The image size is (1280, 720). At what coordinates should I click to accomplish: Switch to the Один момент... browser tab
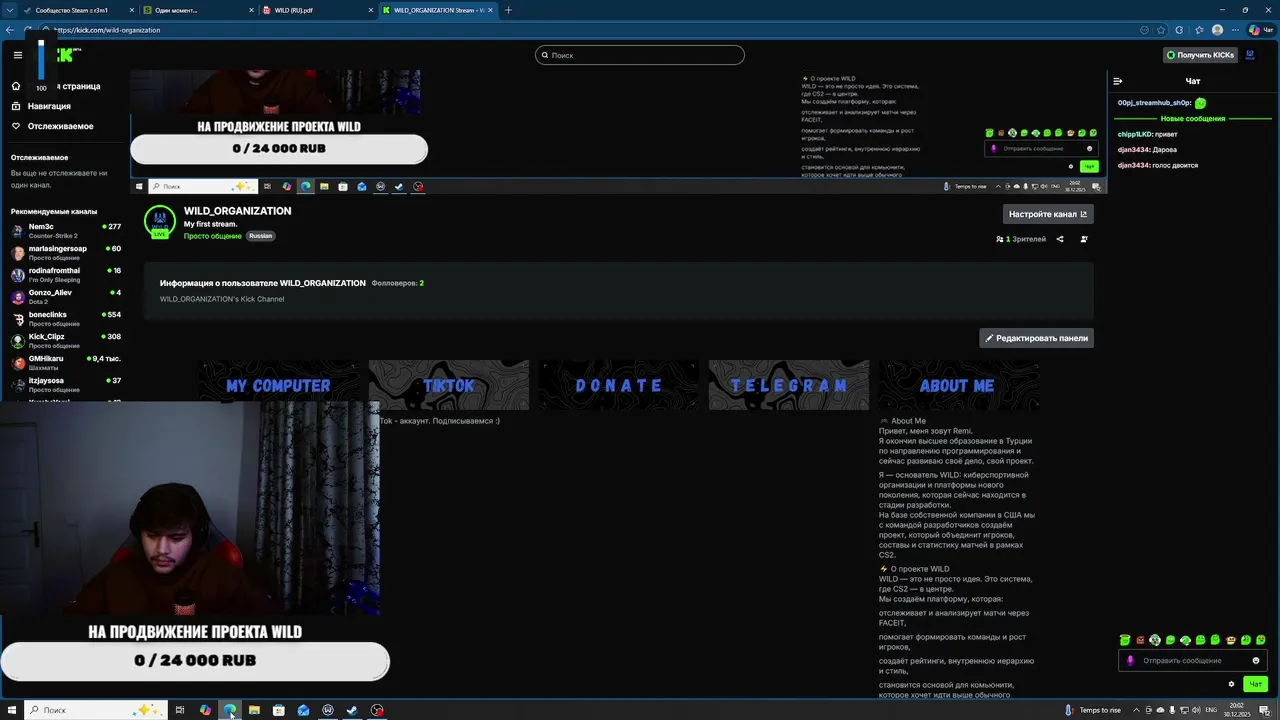tap(195, 10)
